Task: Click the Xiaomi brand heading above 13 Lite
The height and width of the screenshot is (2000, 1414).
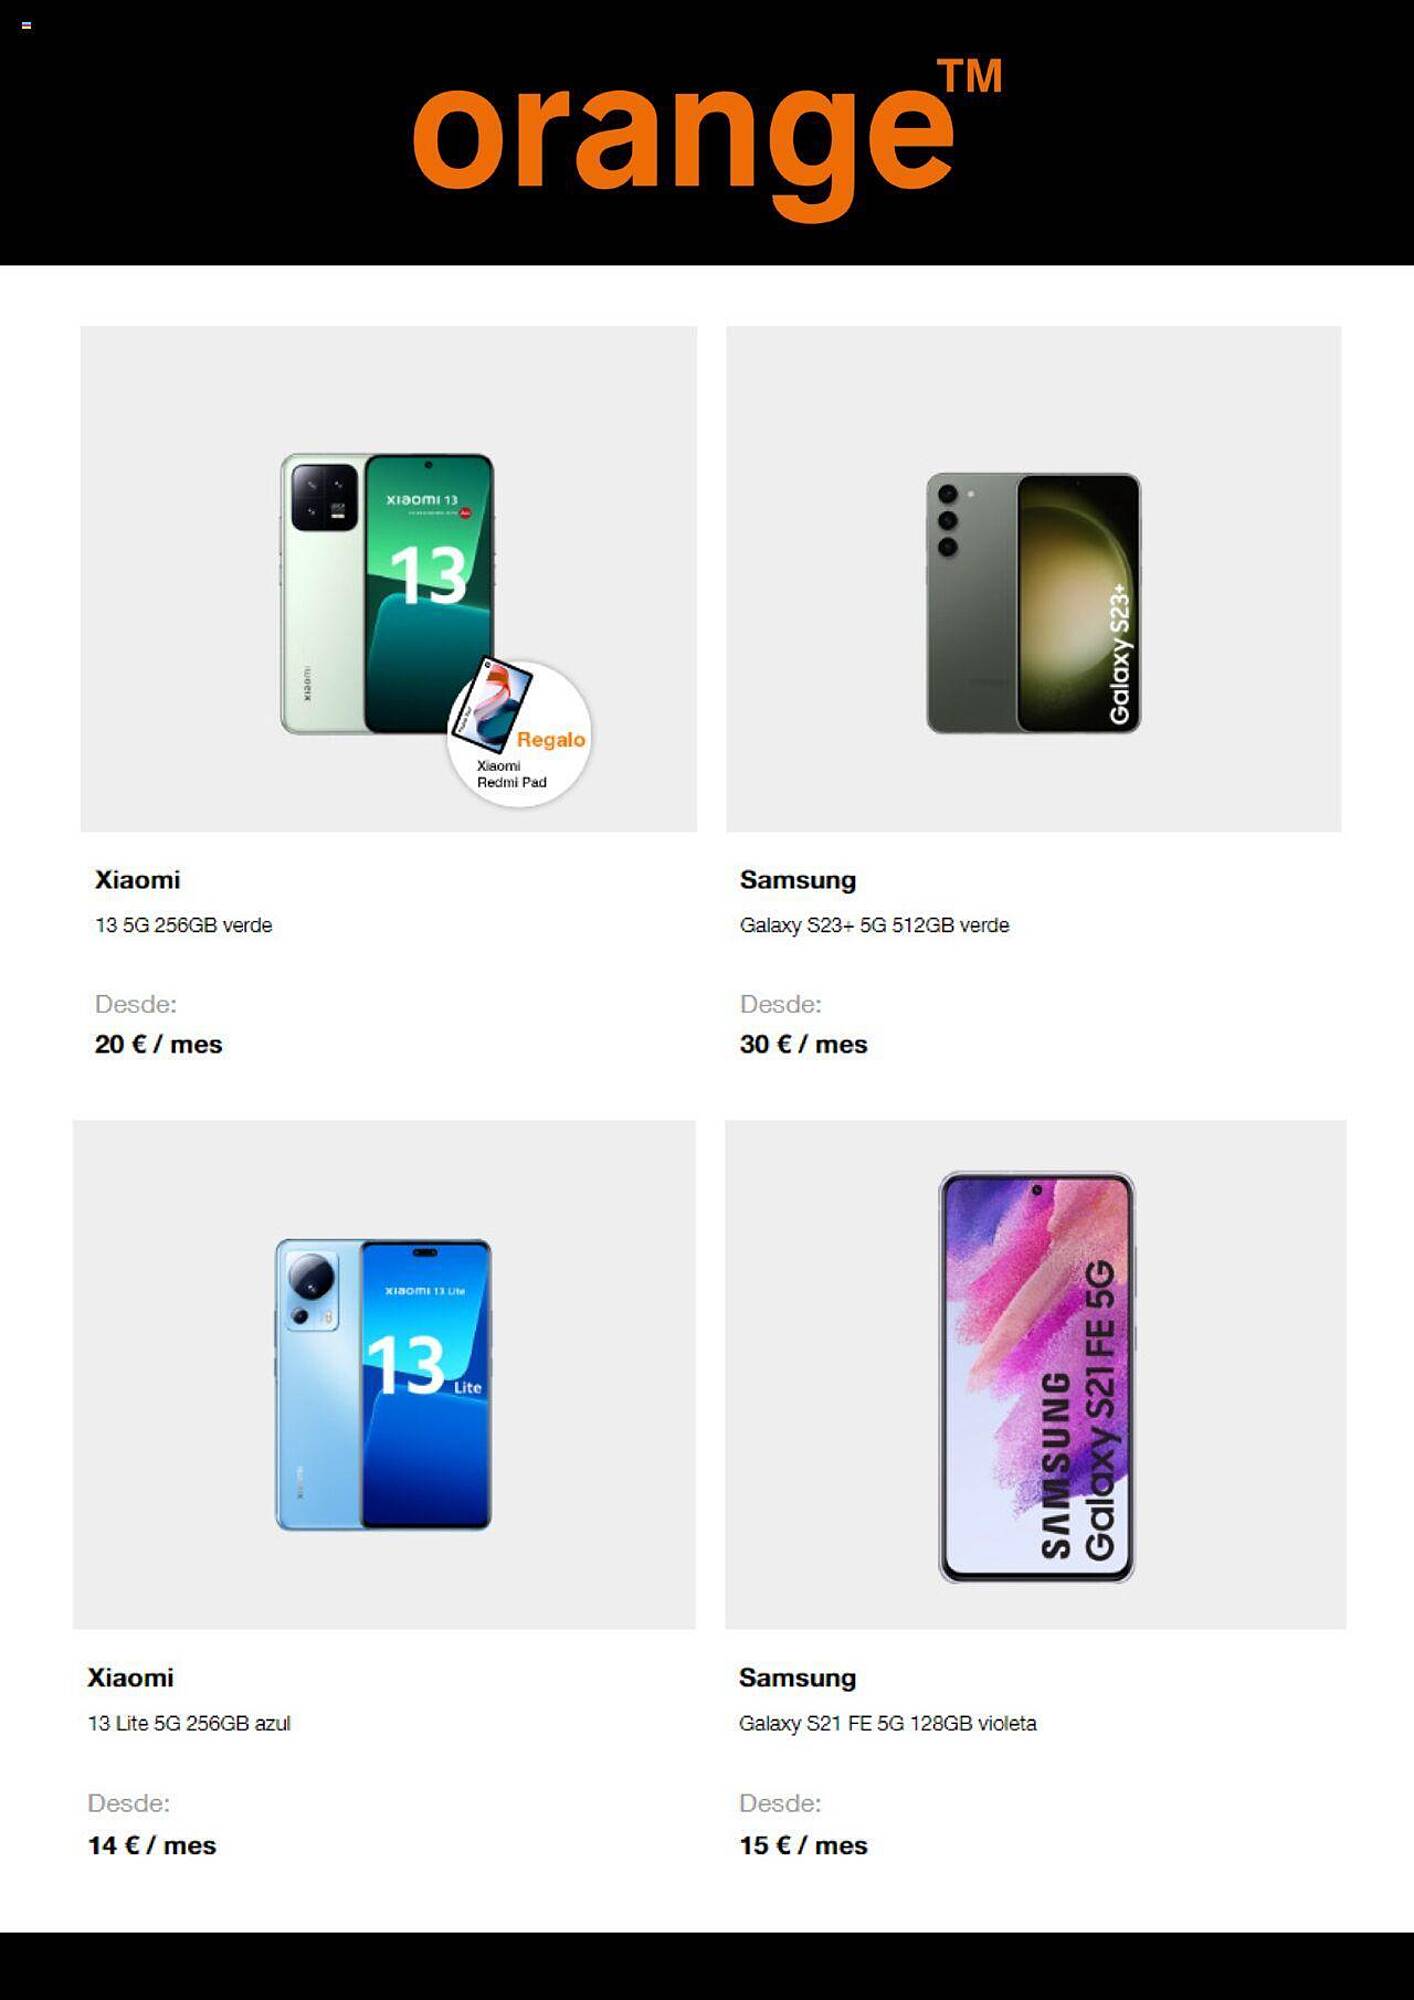Action: click(x=131, y=1678)
